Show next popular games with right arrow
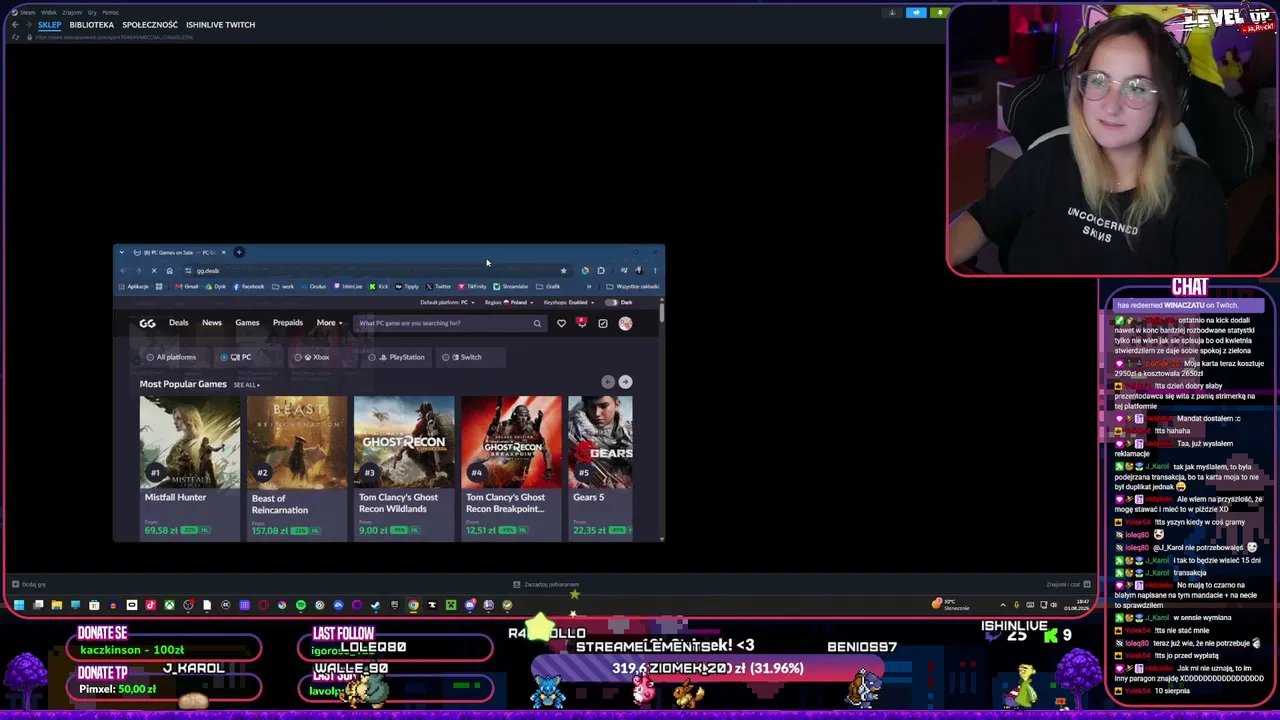The image size is (1280, 720). tap(625, 382)
